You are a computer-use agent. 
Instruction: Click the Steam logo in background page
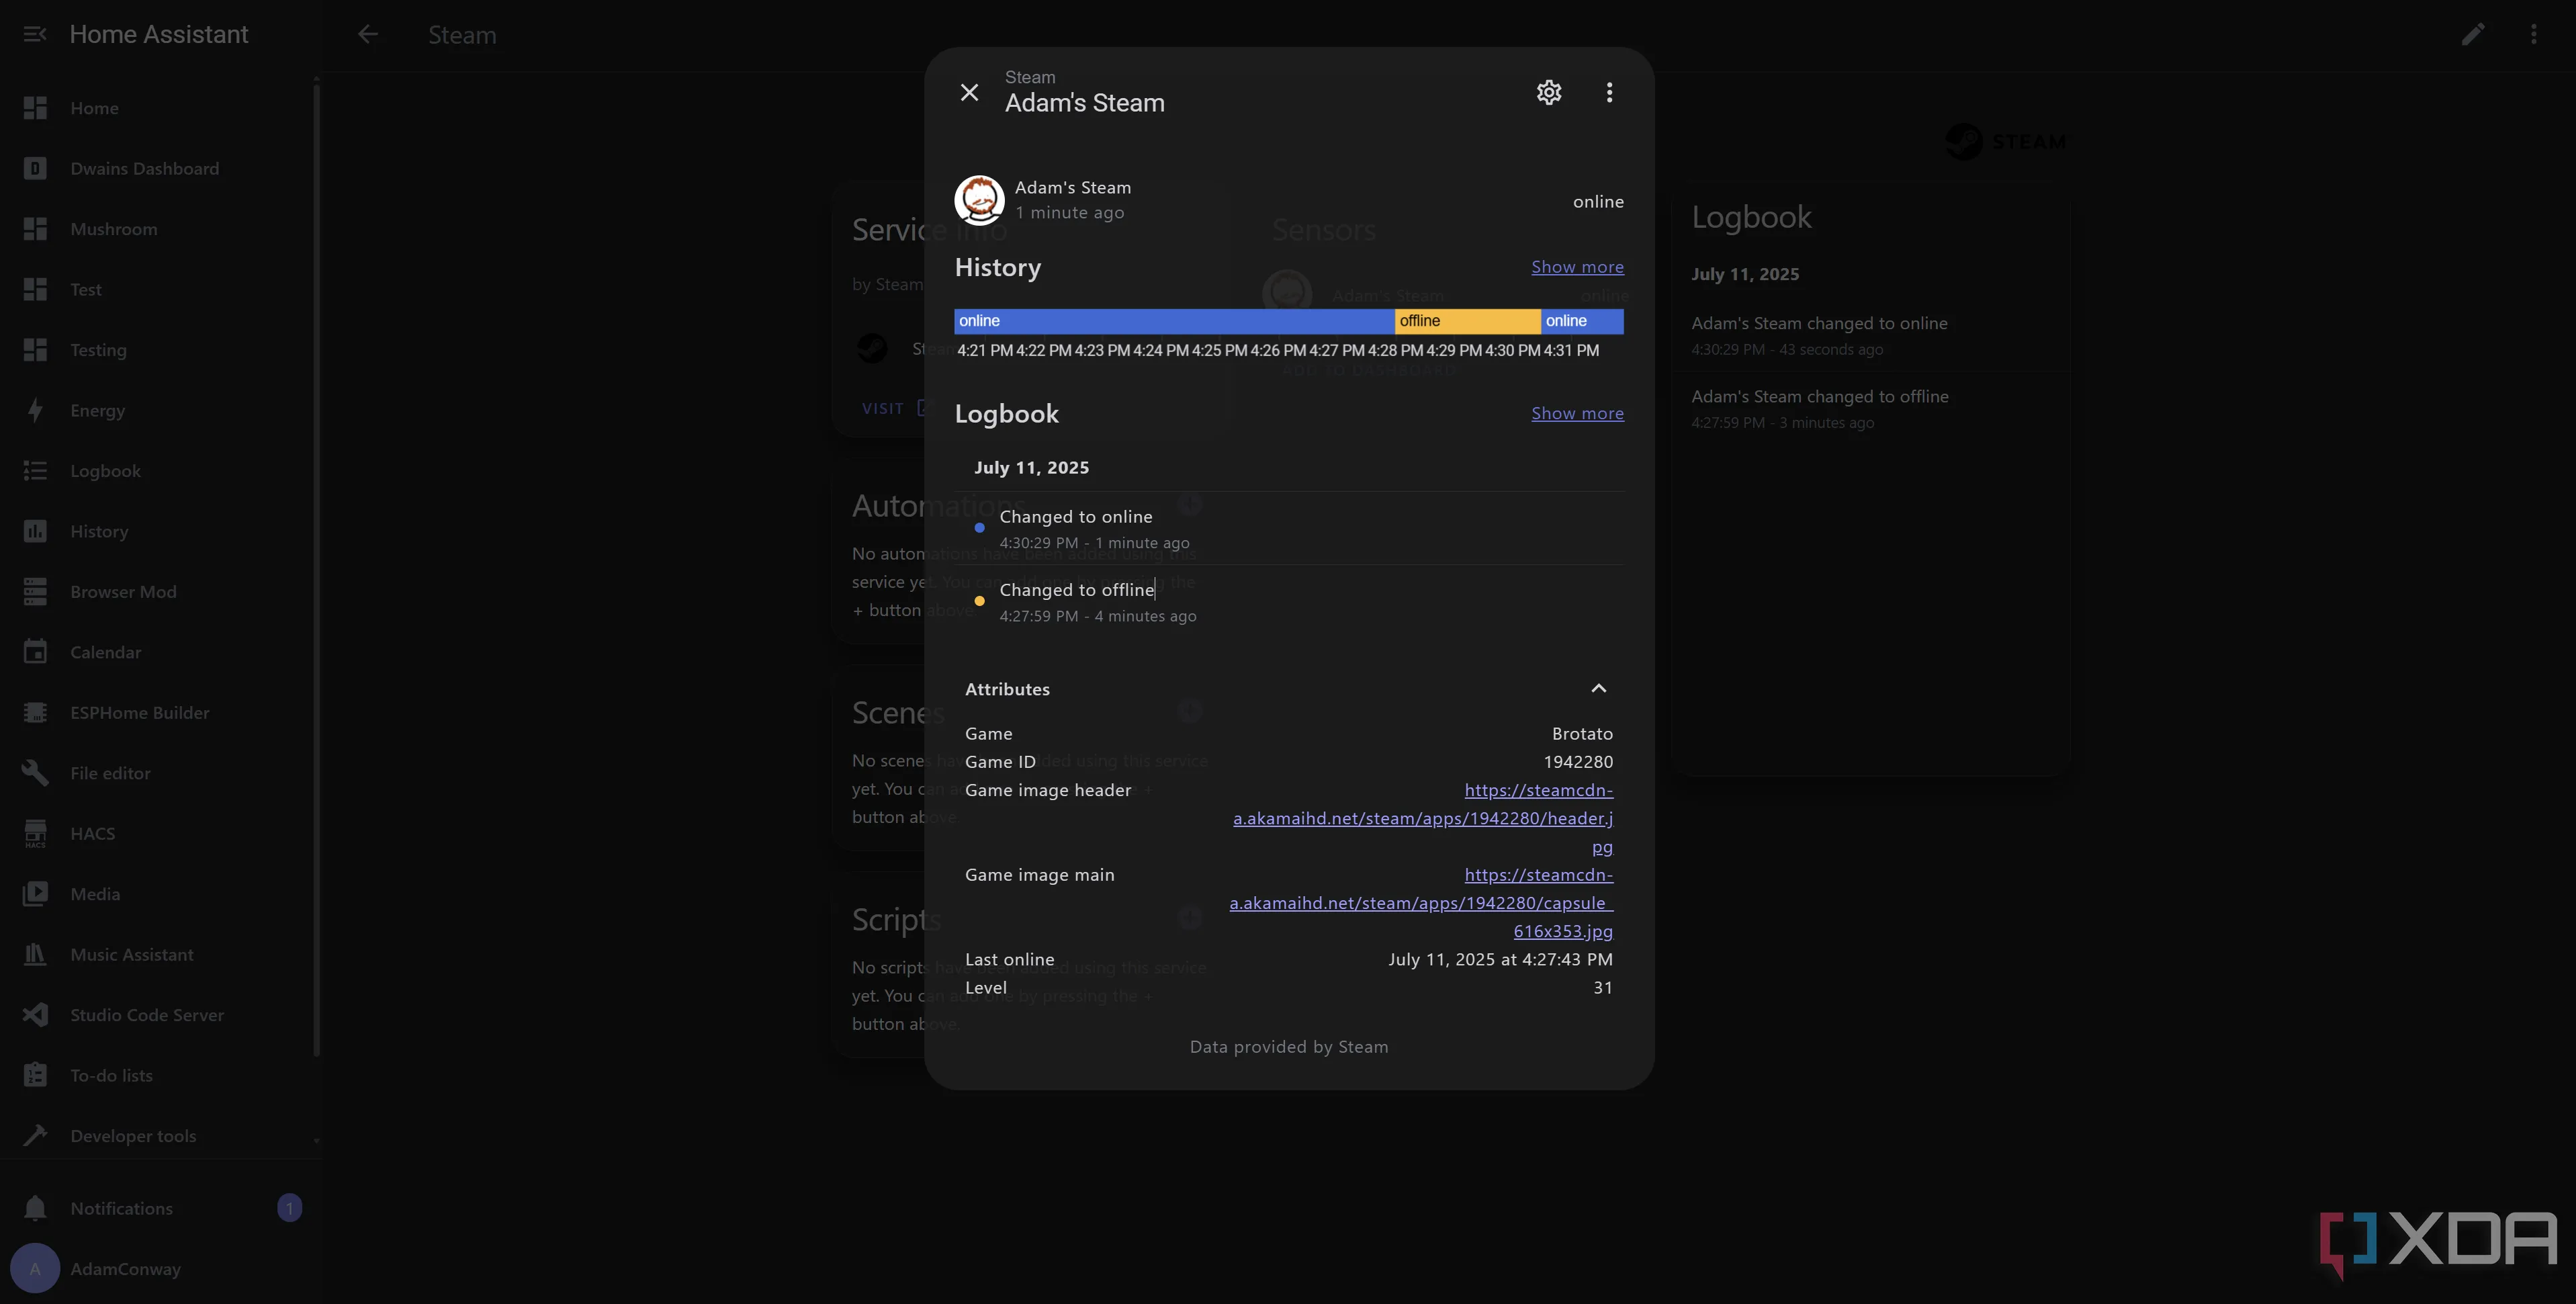click(2005, 141)
